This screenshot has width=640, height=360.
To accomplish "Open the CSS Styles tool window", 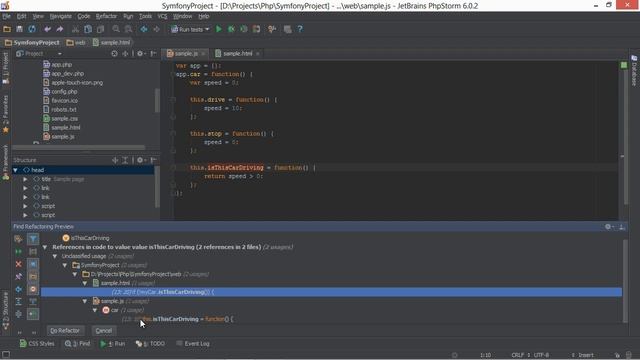I will click(37, 344).
